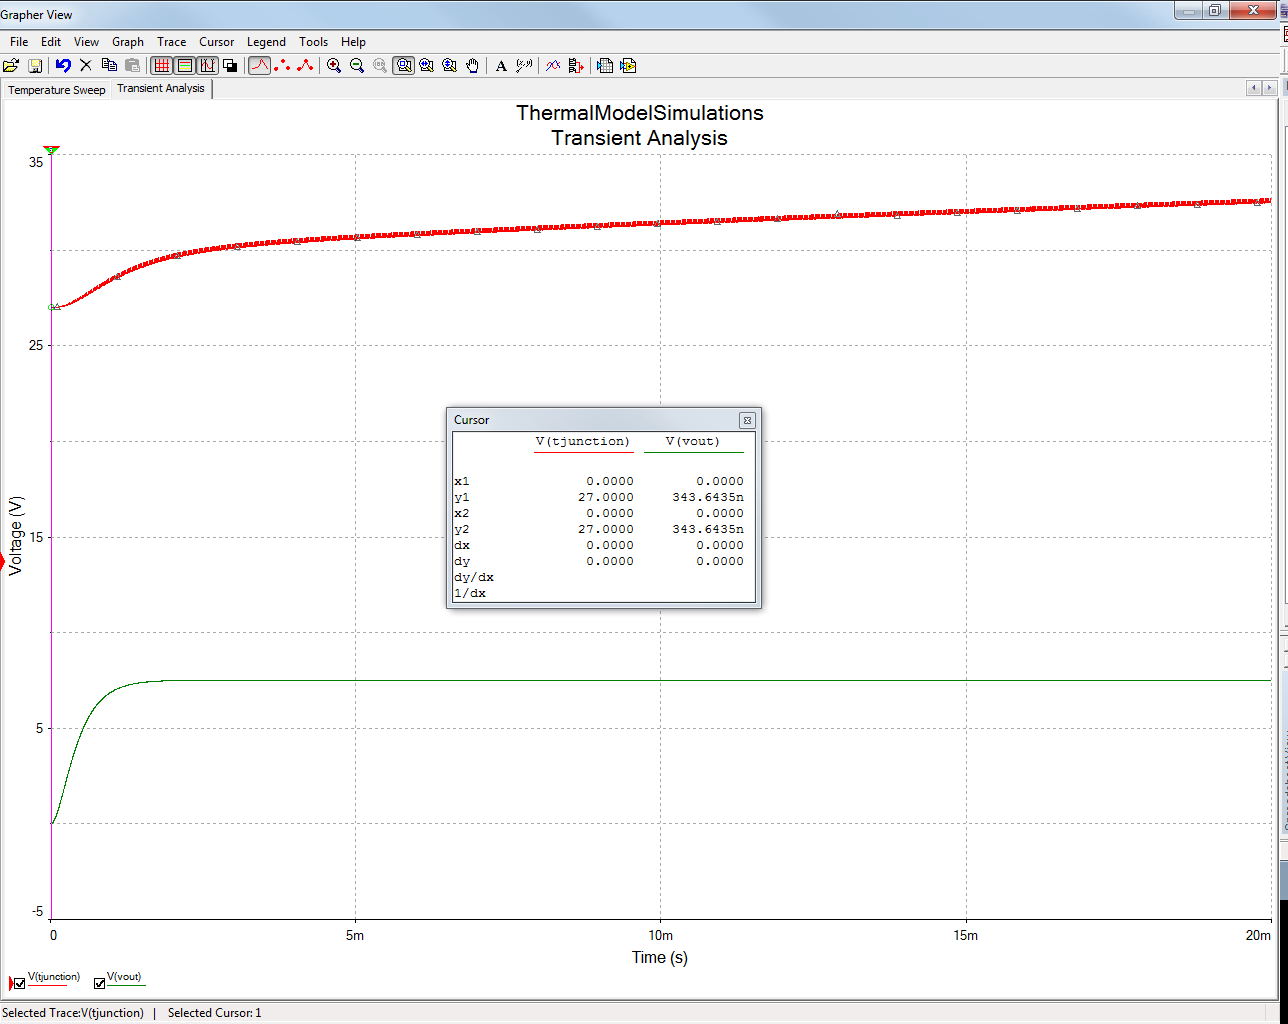Click the Time (s) axis label

[660, 957]
